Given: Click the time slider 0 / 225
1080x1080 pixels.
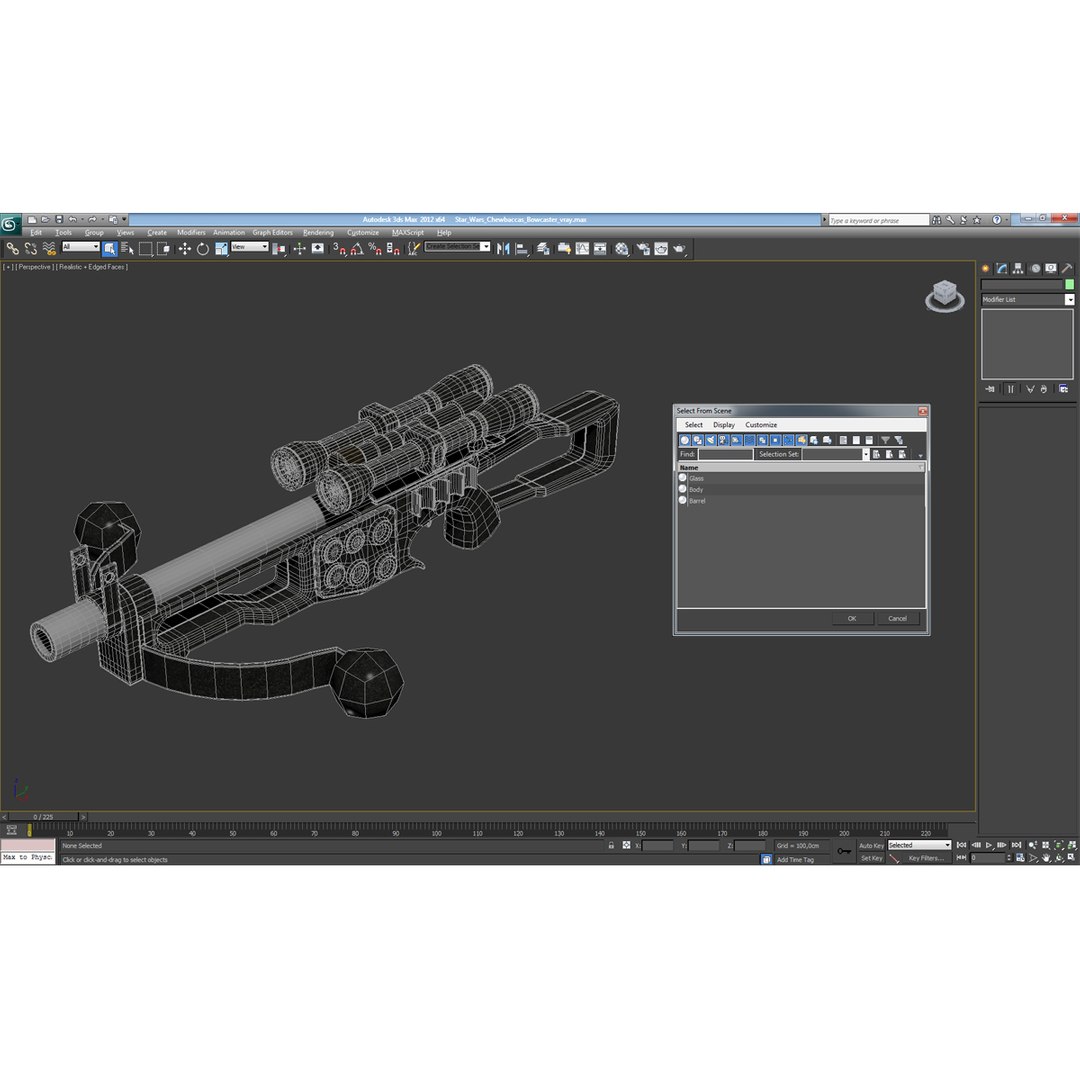Looking at the screenshot, I should point(43,817).
